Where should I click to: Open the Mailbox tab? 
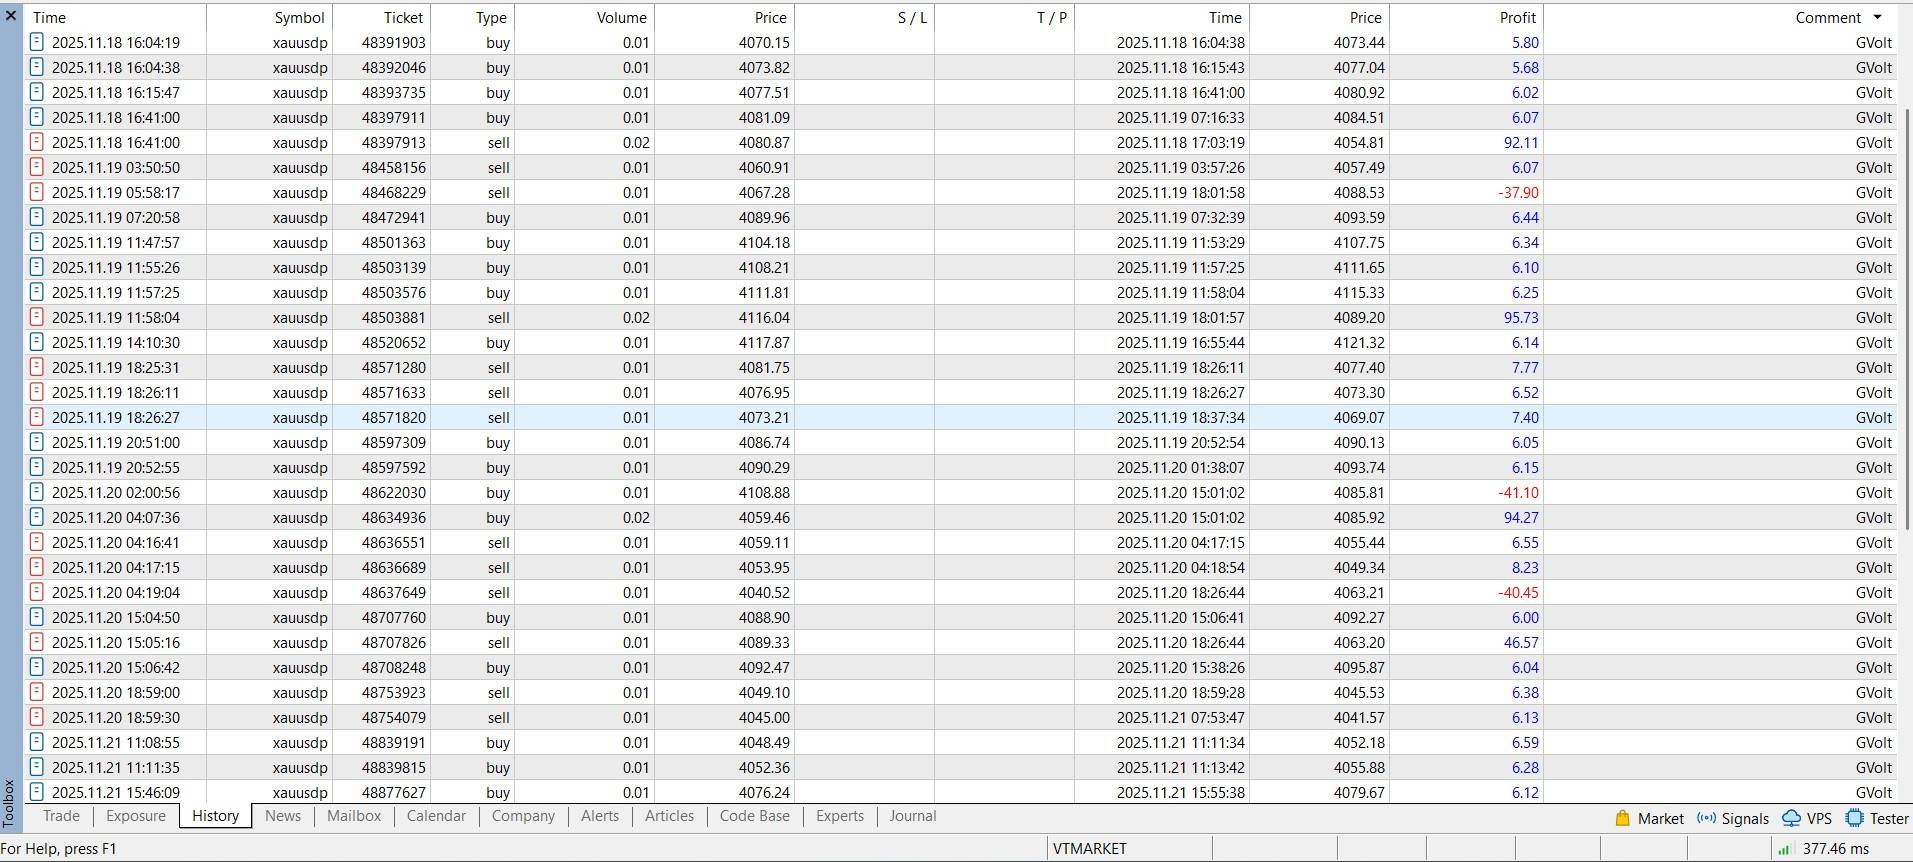tap(354, 816)
